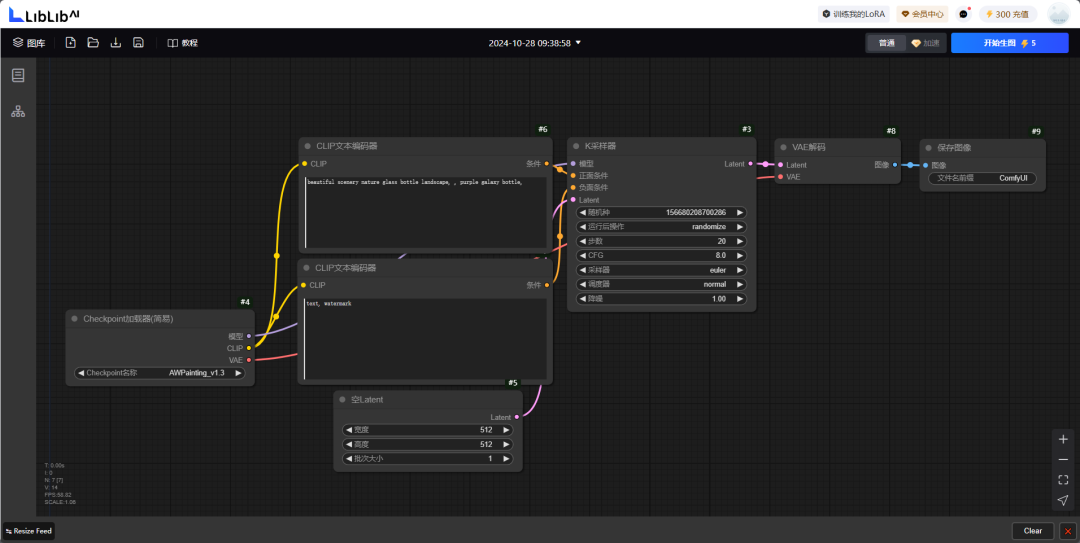This screenshot has width=1080, height=543.
Task: Open the node tree hierarchy sidebar icon
Action: 18,111
